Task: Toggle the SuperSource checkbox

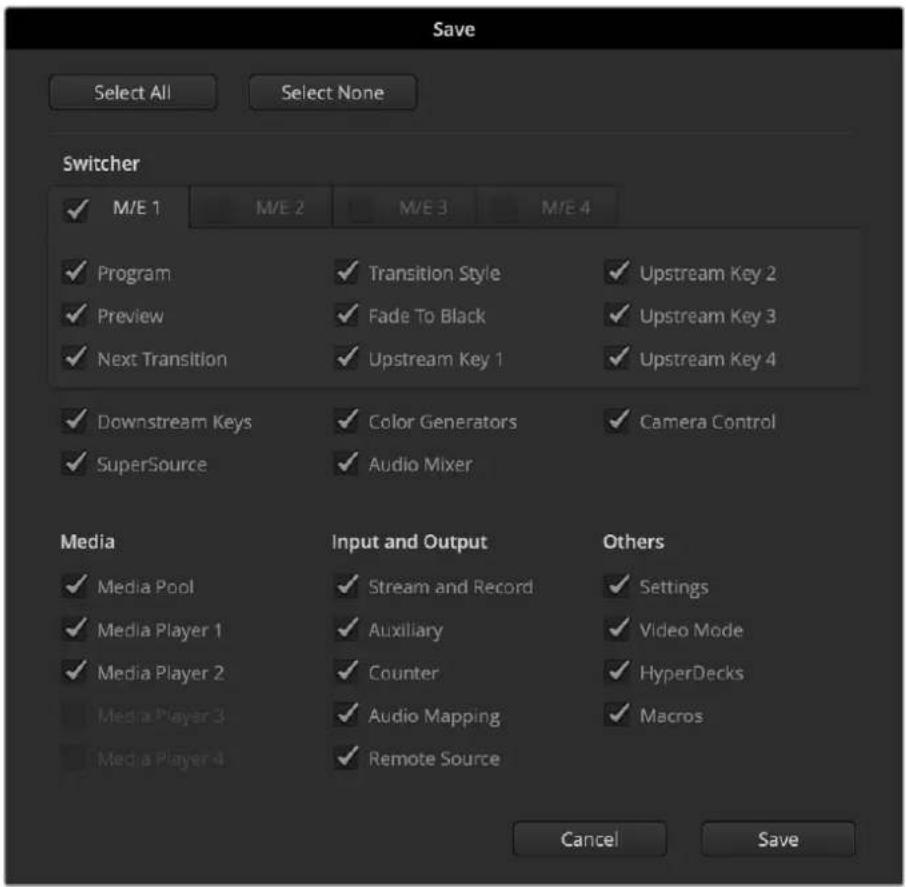Action: 75,463
